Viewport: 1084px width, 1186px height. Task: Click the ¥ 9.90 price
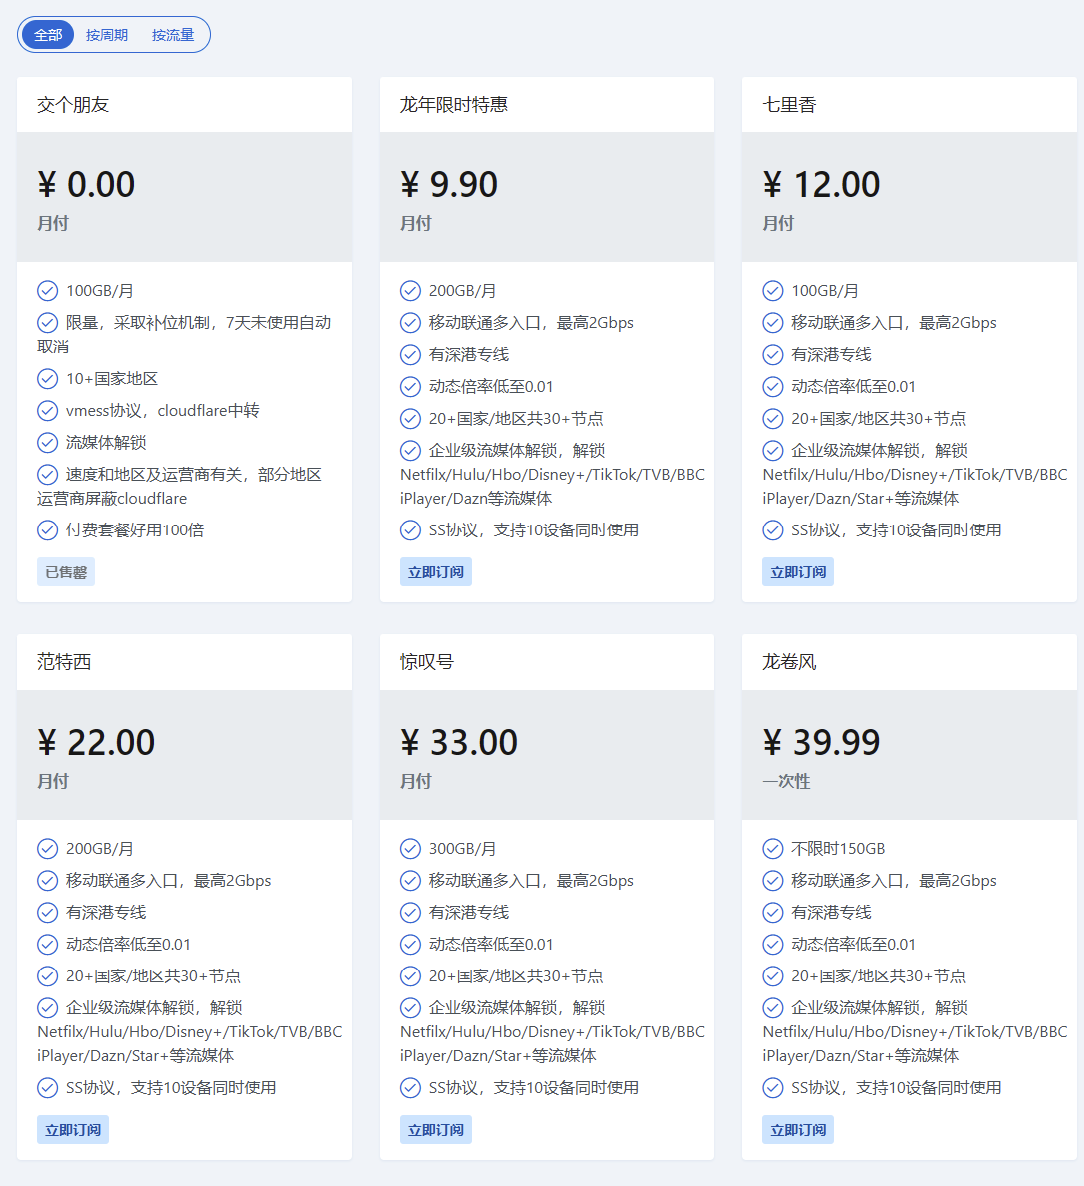(x=449, y=185)
